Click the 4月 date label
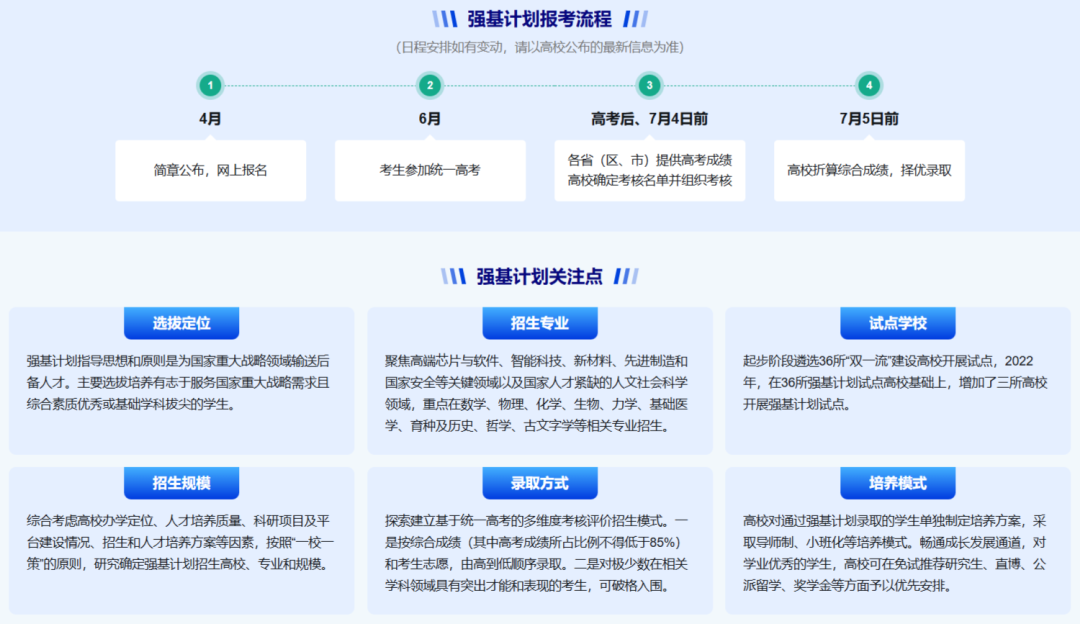1080x624 pixels. click(x=210, y=118)
